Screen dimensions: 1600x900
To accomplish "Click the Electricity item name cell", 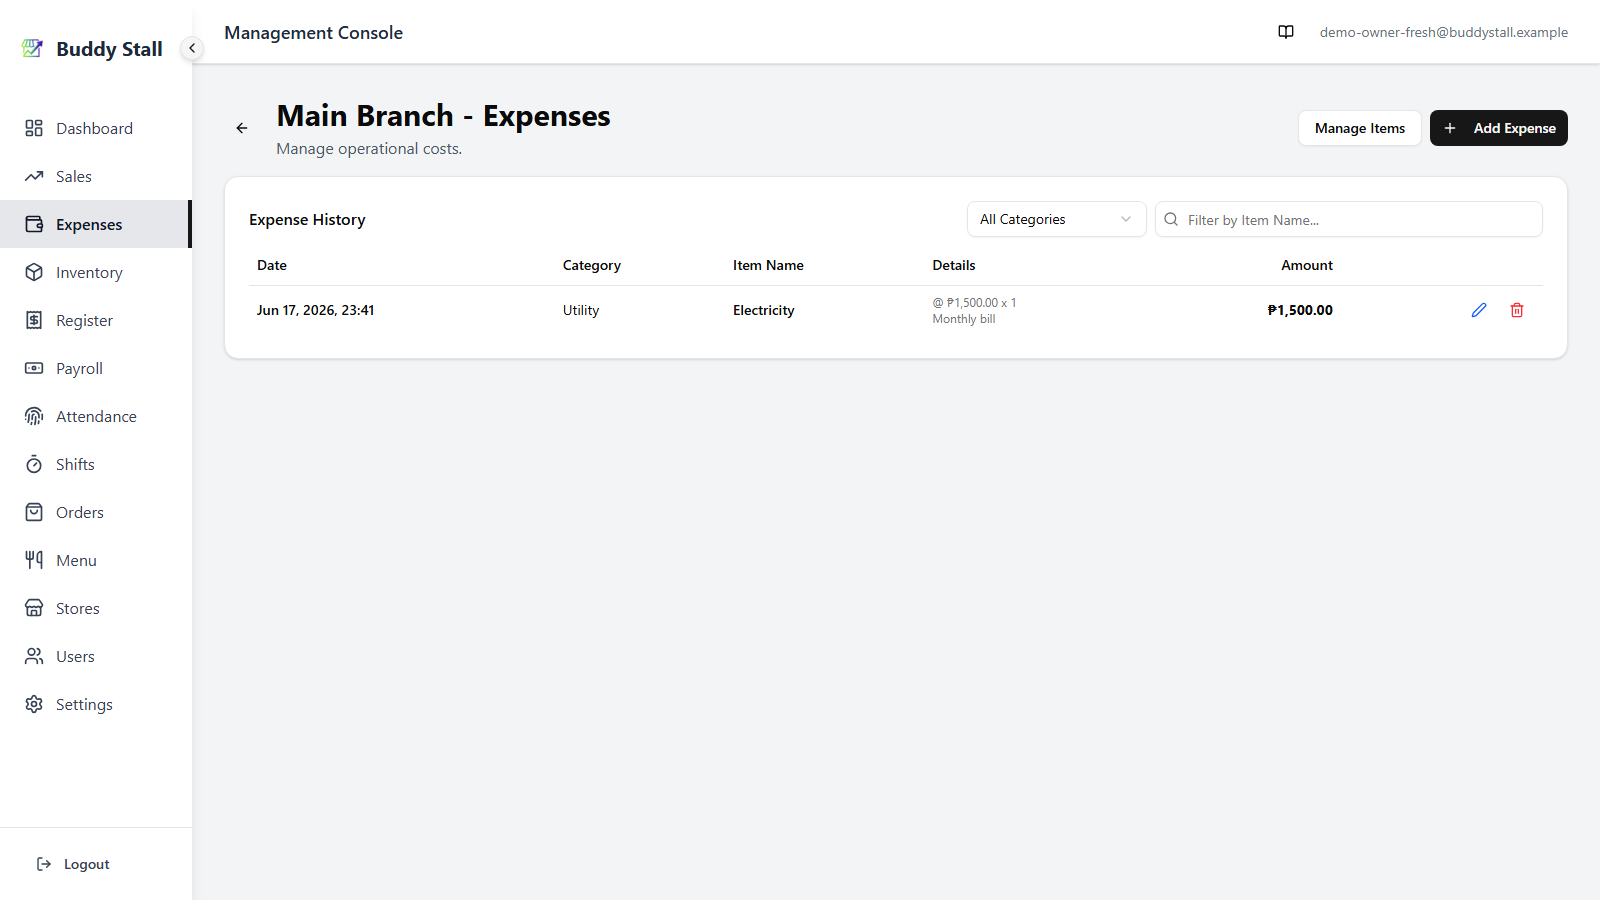I will click(764, 310).
